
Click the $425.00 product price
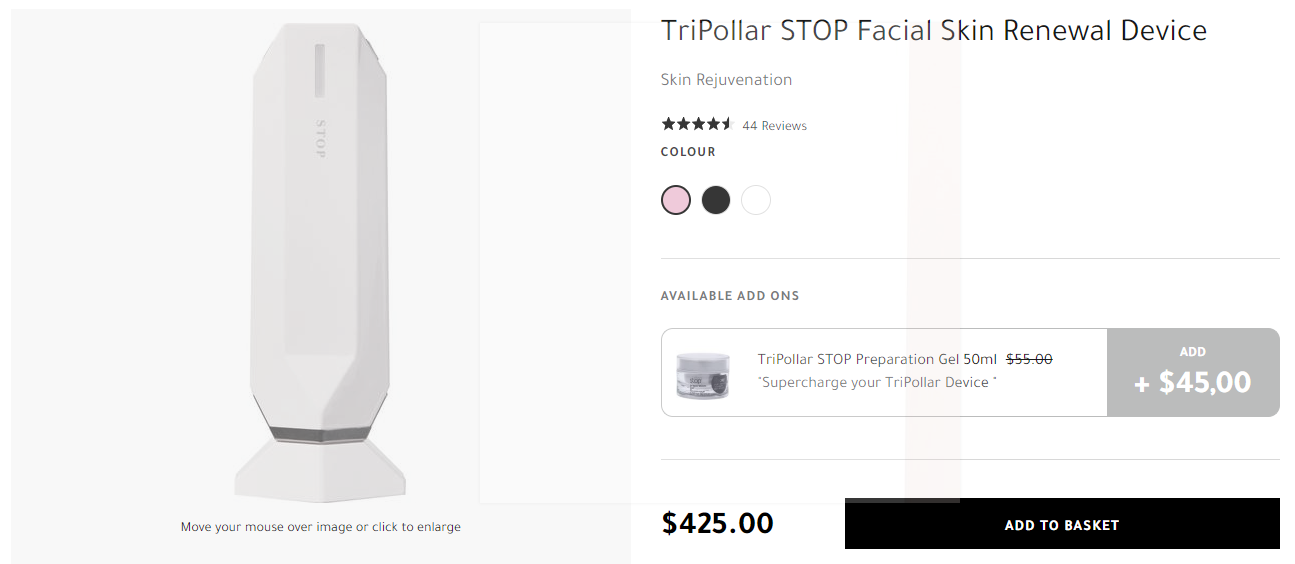(x=717, y=523)
